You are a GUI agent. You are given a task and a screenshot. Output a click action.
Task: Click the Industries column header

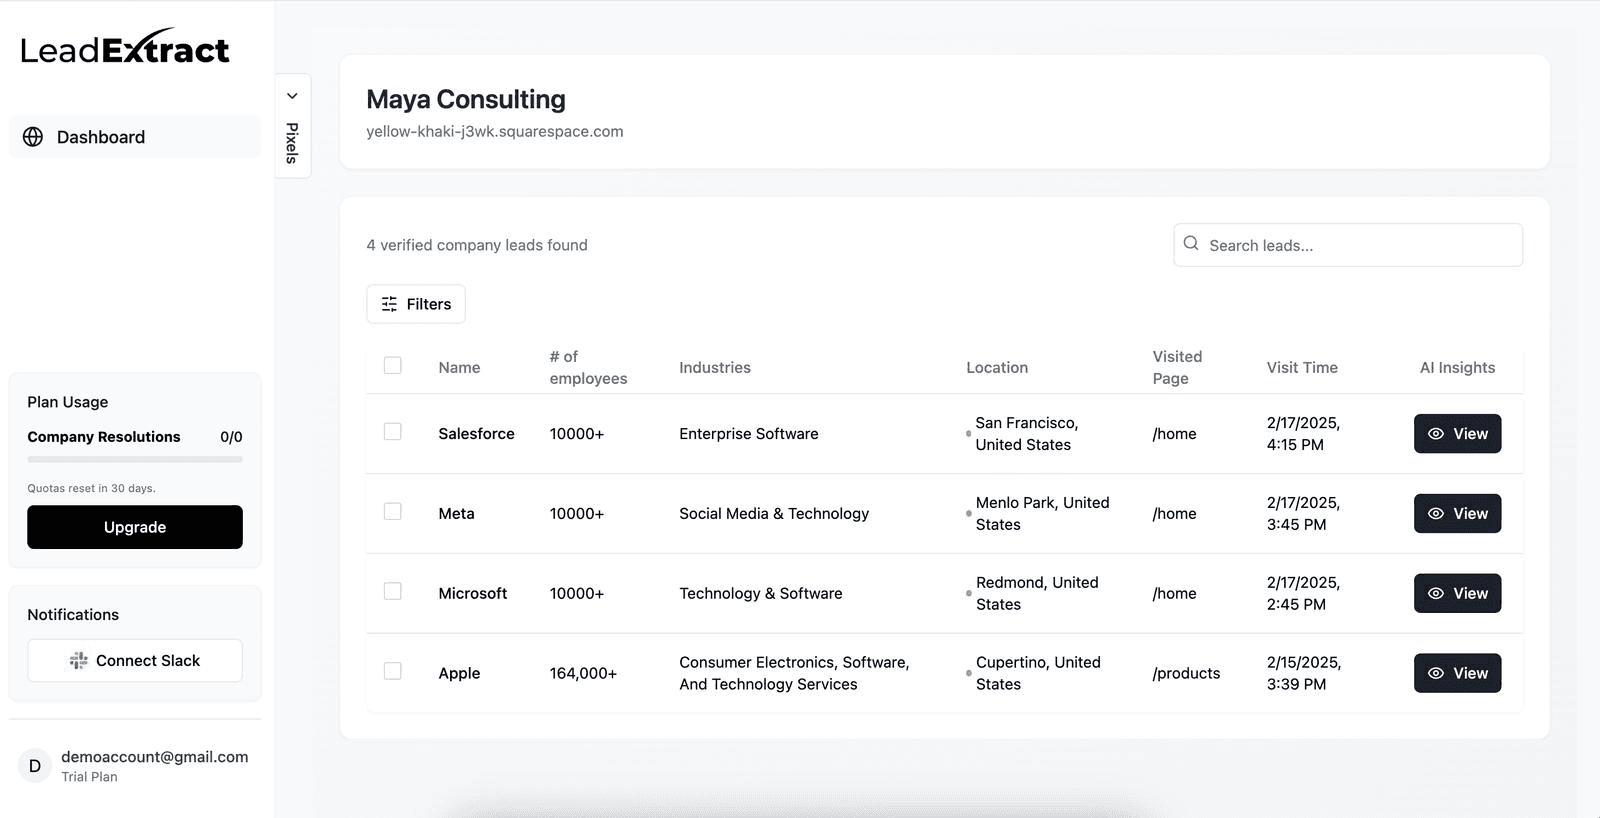715,368
